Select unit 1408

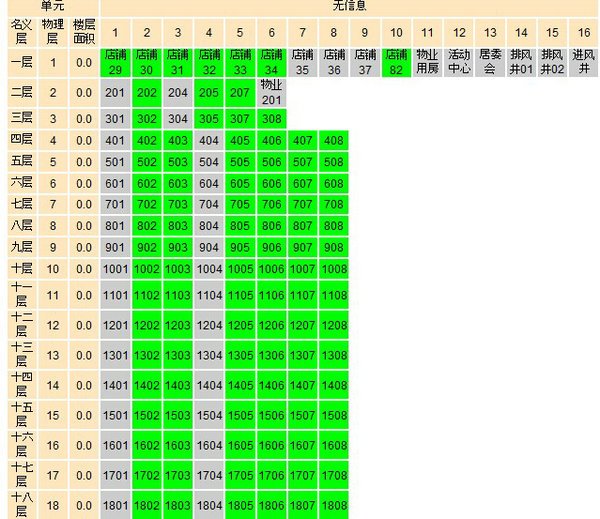click(334, 385)
